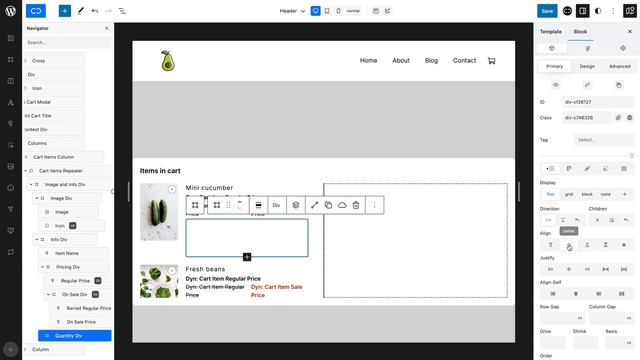Screen dimensions: 640x360
Task: Switch to the Template tab
Action: tap(551, 31)
